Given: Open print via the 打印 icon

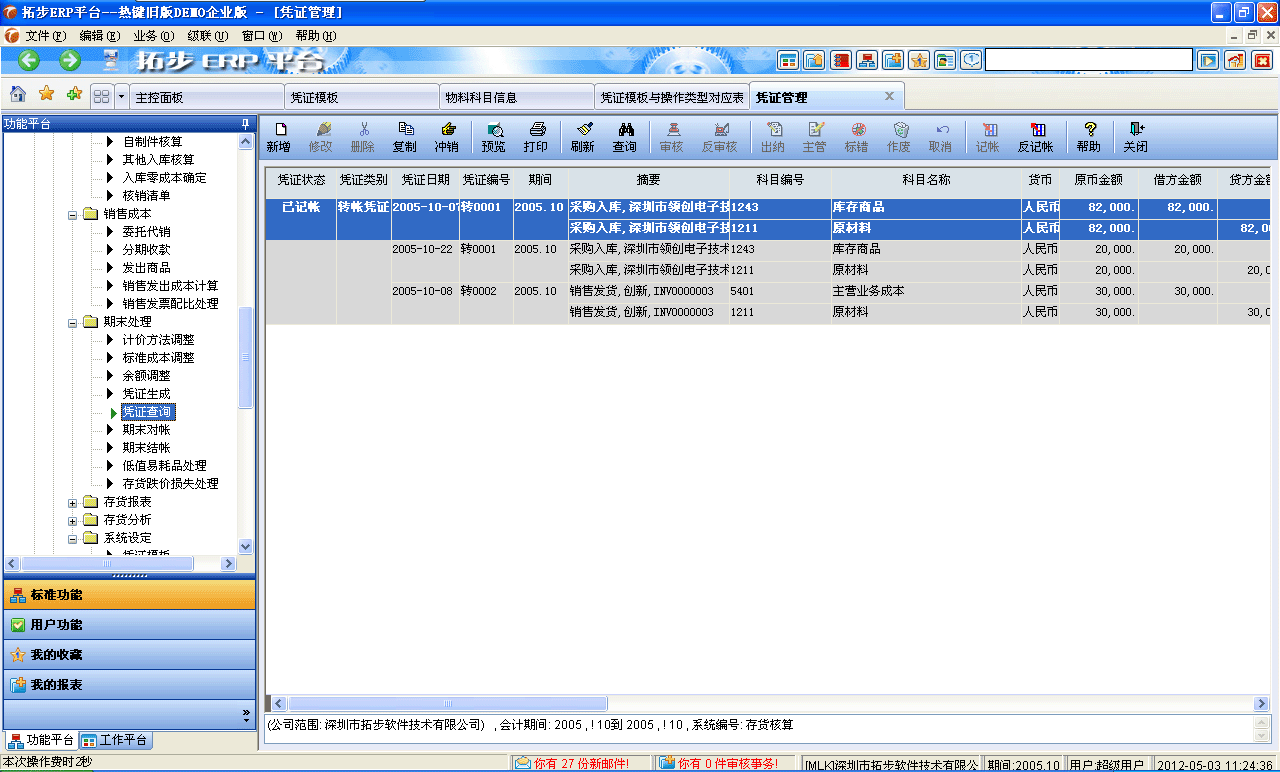Looking at the screenshot, I should 536,137.
